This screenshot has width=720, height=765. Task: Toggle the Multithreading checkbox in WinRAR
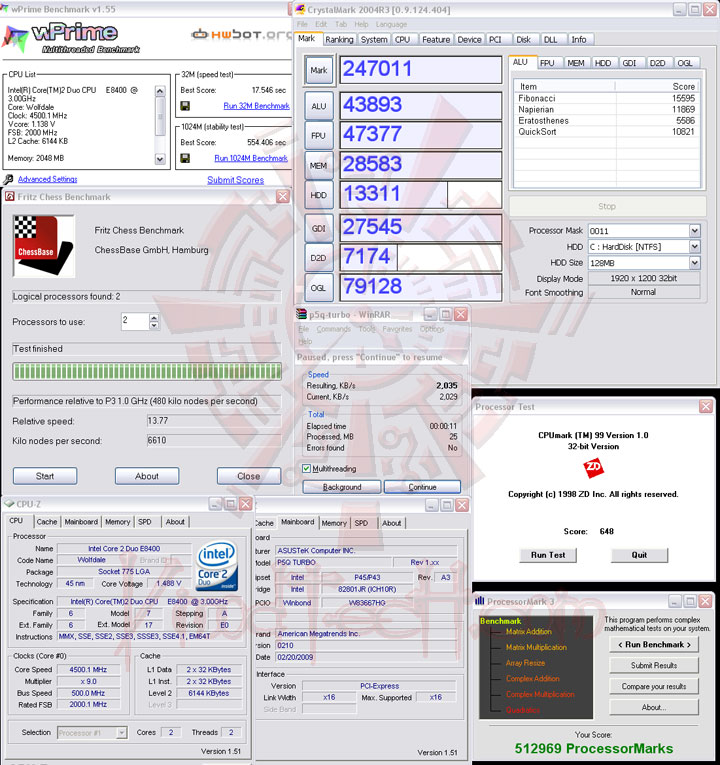[306, 468]
